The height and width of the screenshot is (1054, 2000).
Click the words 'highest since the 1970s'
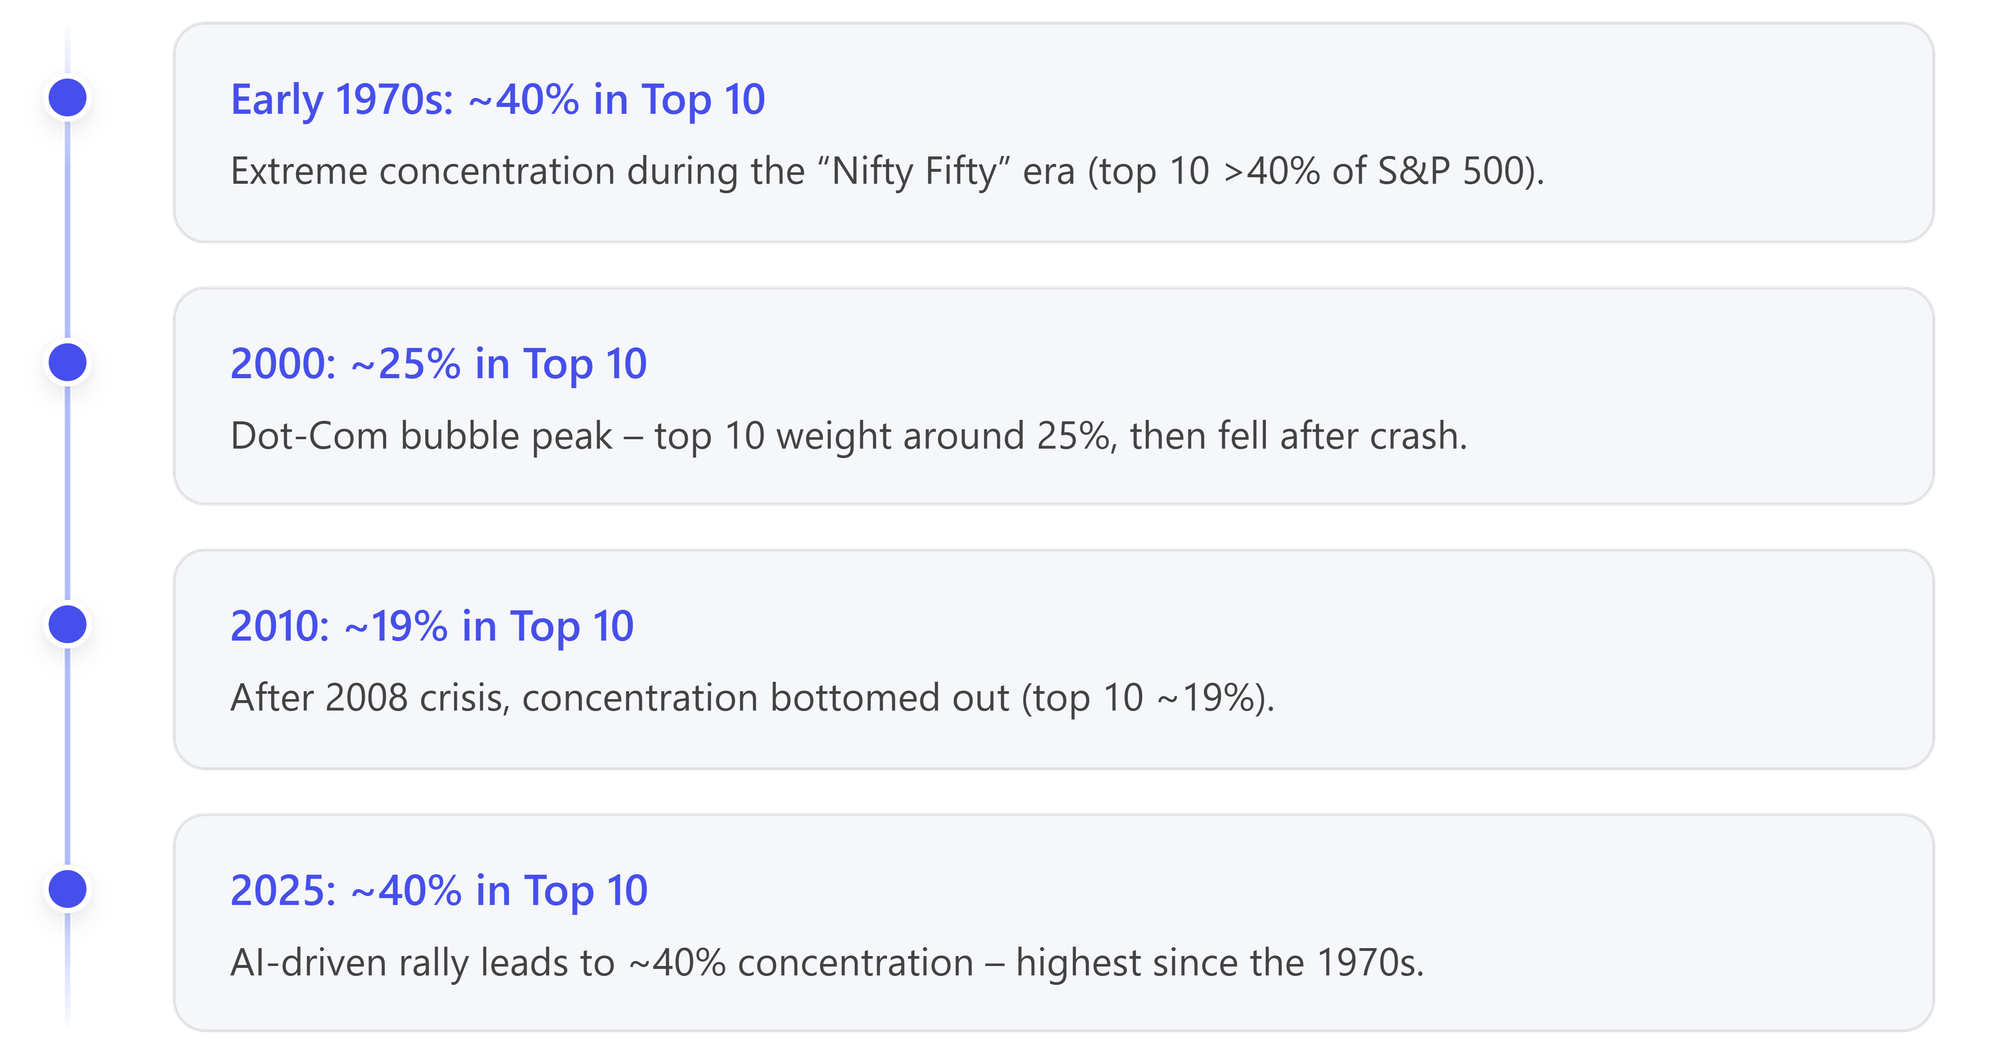(x=1219, y=963)
